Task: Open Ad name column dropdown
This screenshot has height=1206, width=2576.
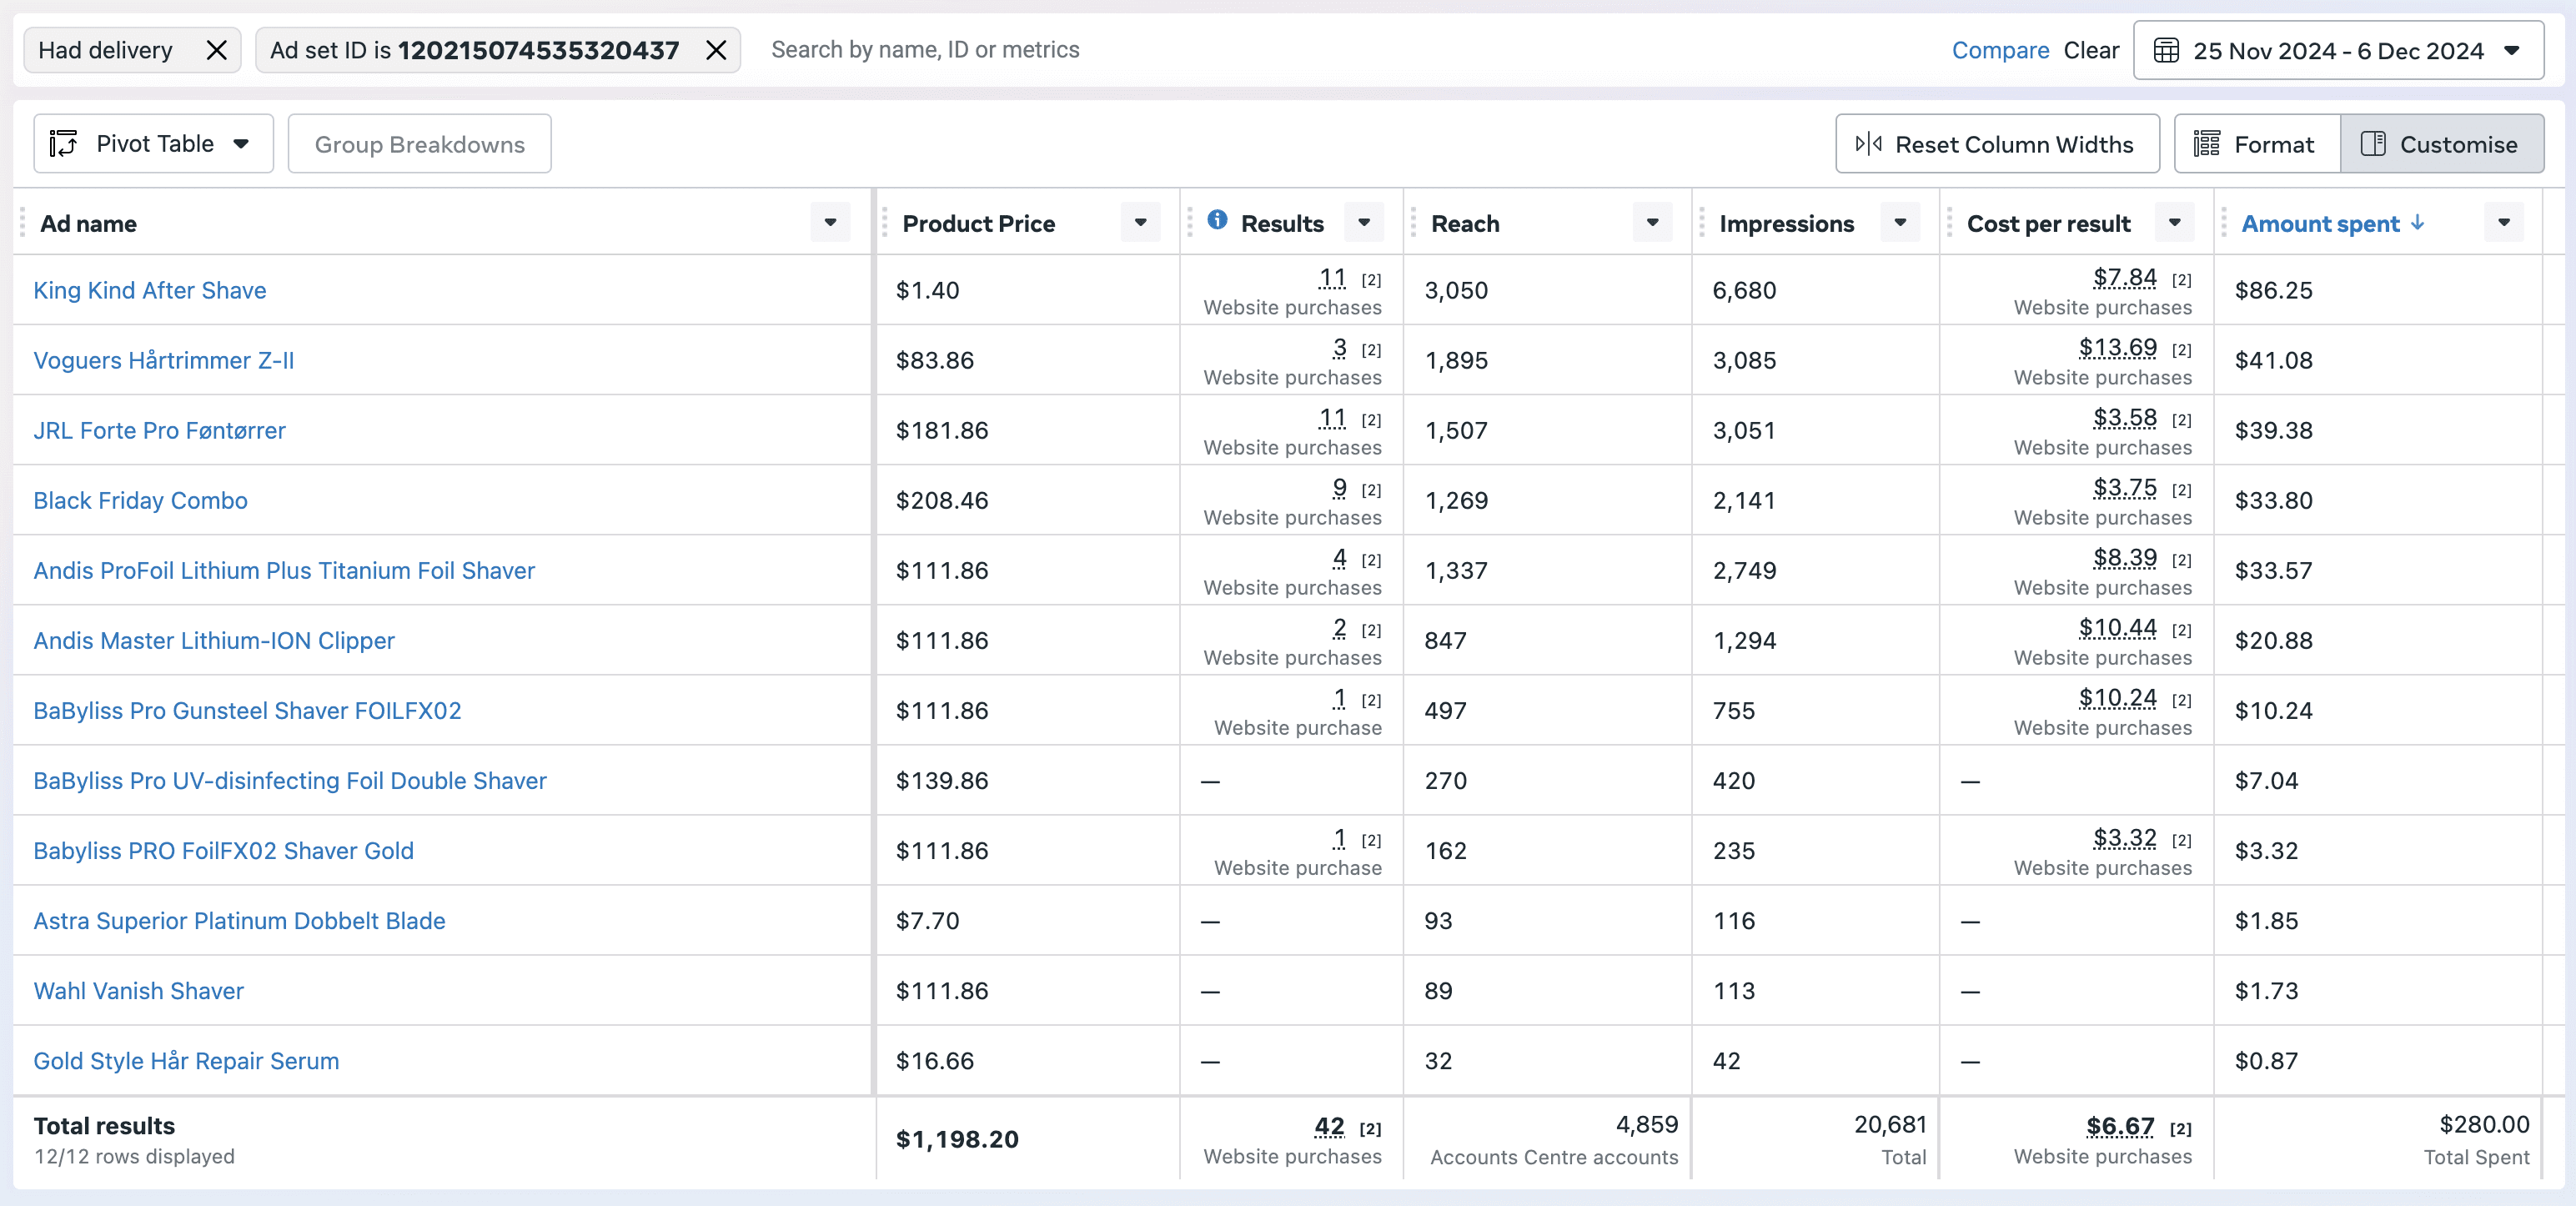Action: tap(830, 222)
